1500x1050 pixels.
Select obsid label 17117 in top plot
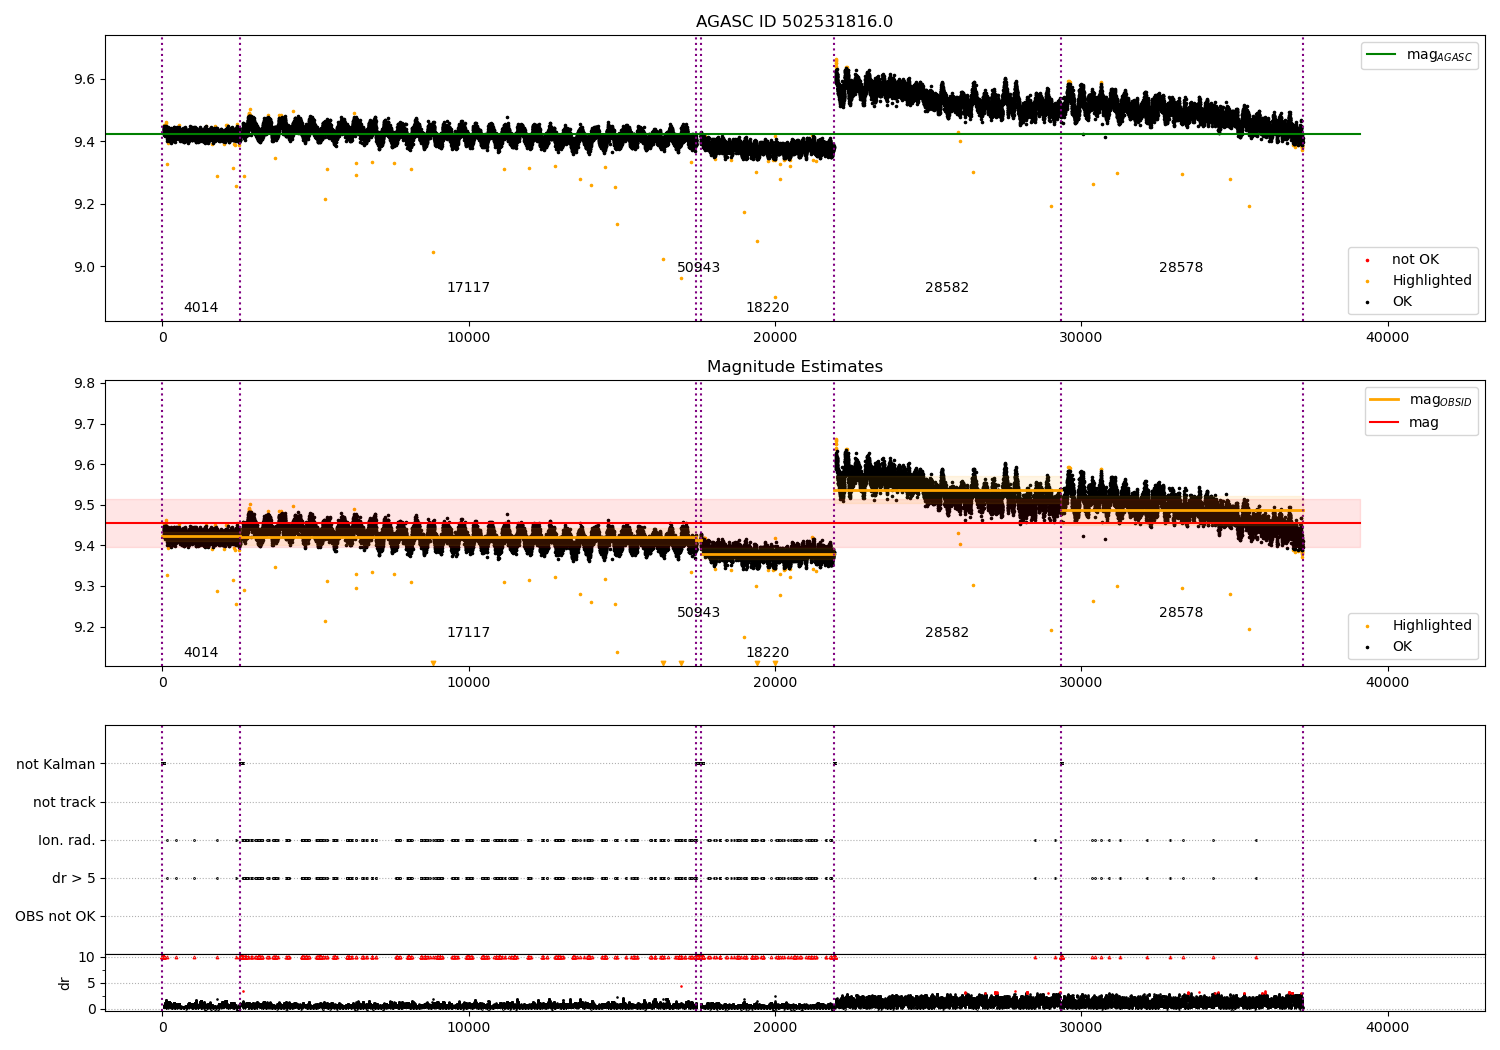click(x=468, y=288)
